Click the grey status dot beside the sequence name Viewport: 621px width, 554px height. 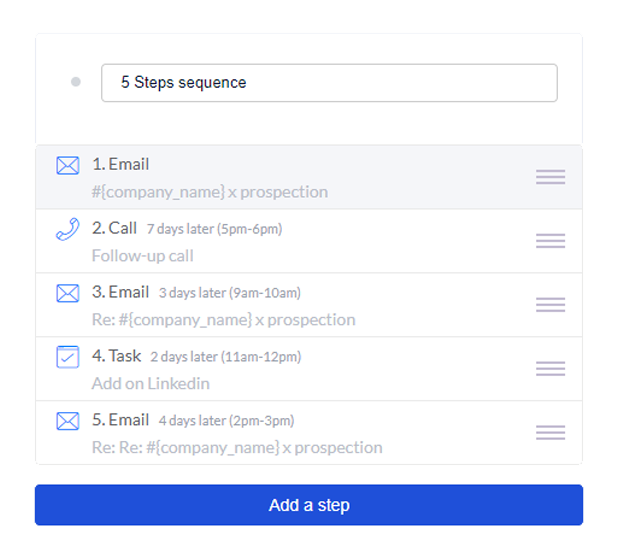76,82
